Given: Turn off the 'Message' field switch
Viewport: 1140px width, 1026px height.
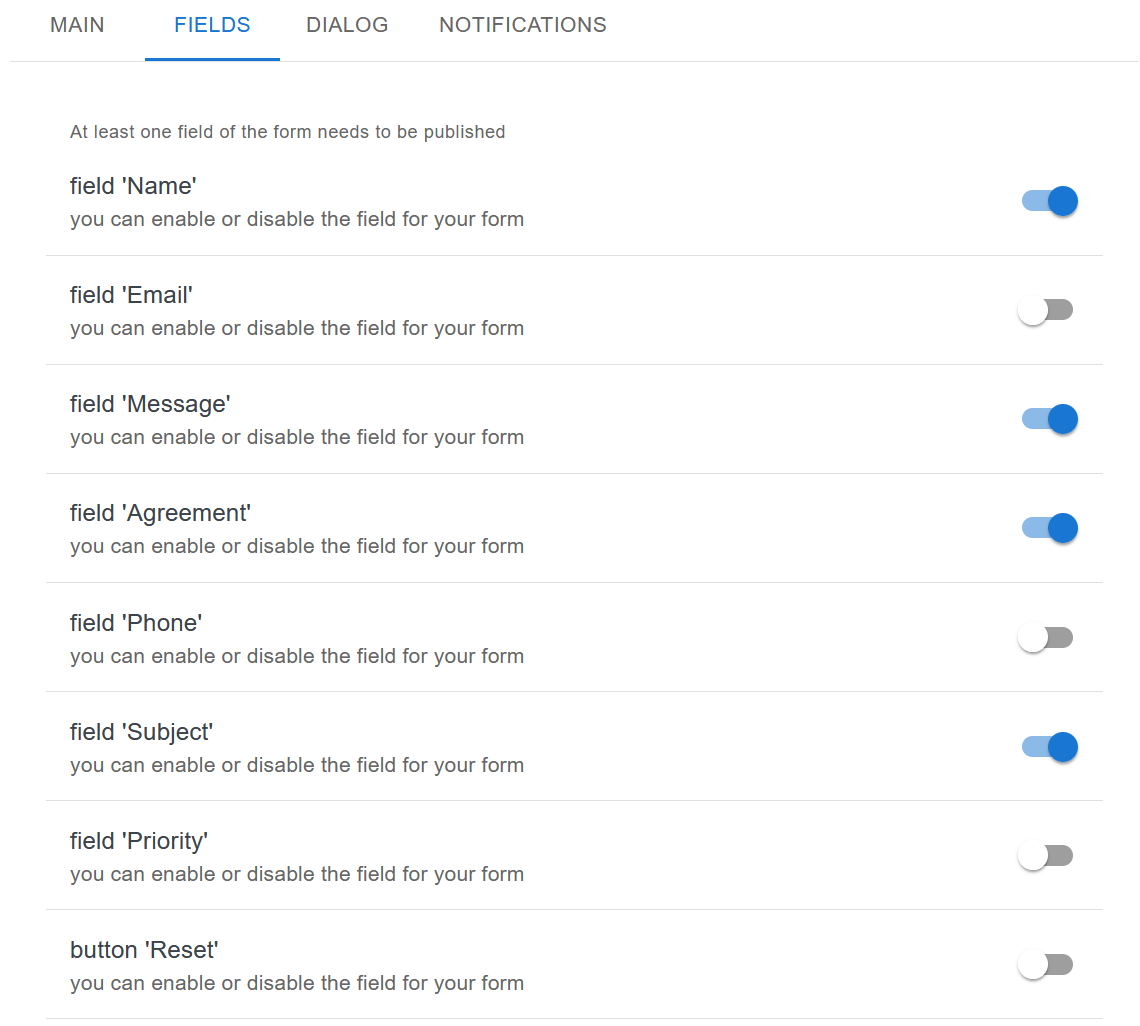Looking at the screenshot, I should [x=1048, y=419].
